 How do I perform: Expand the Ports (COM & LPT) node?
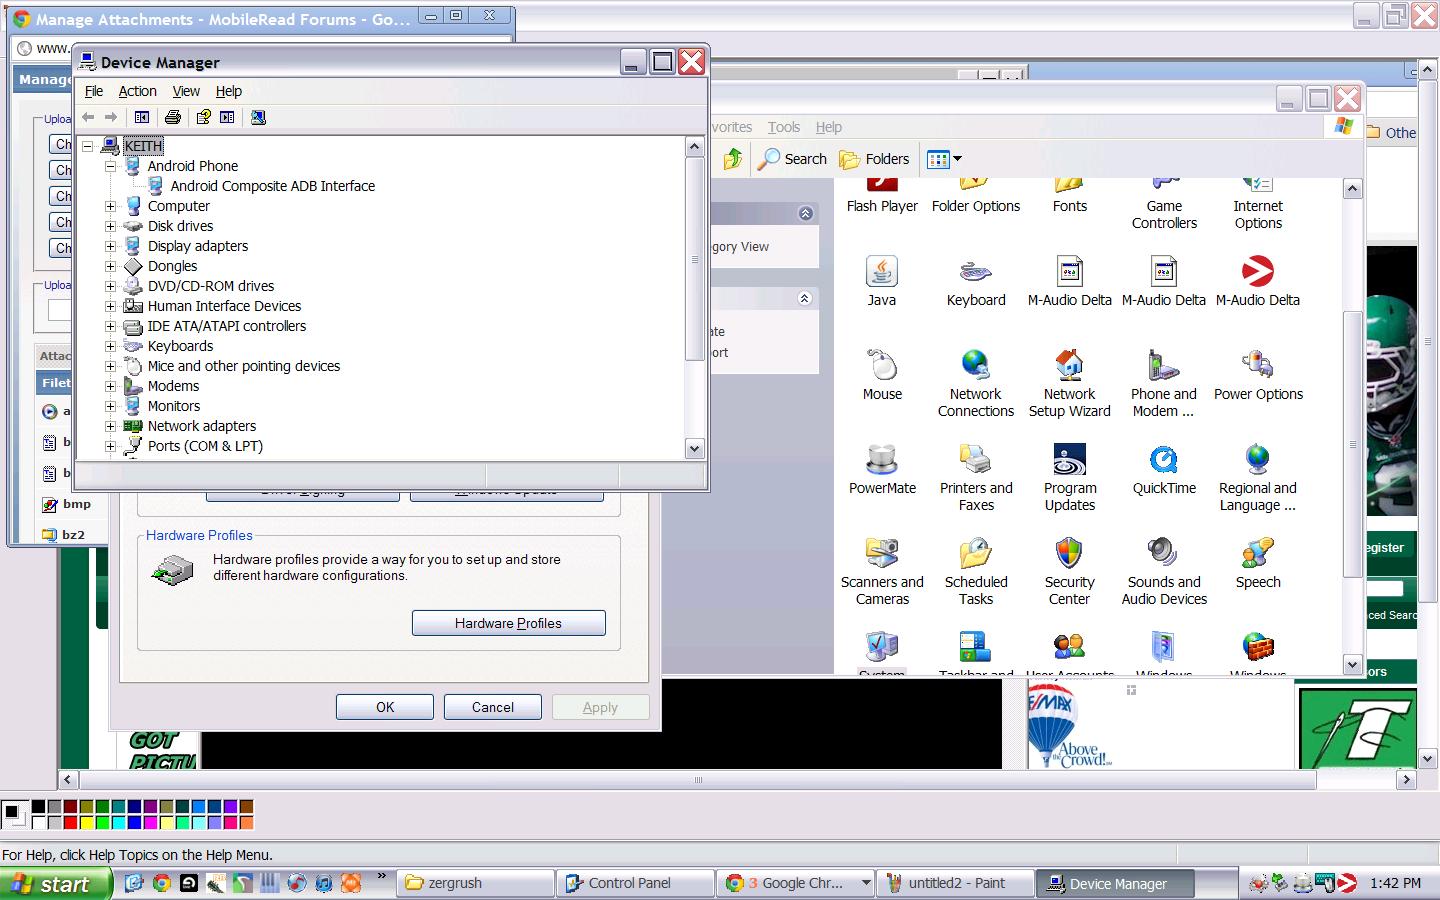pyautogui.click(x=111, y=446)
